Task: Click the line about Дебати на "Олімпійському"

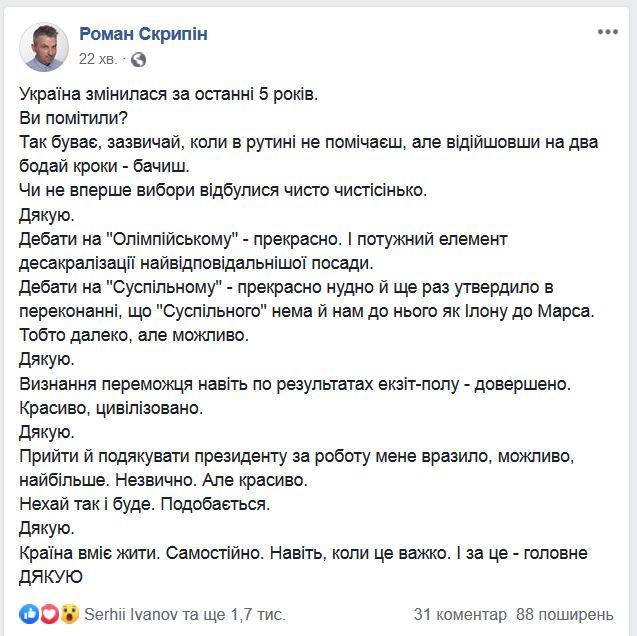Action: coord(263,239)
